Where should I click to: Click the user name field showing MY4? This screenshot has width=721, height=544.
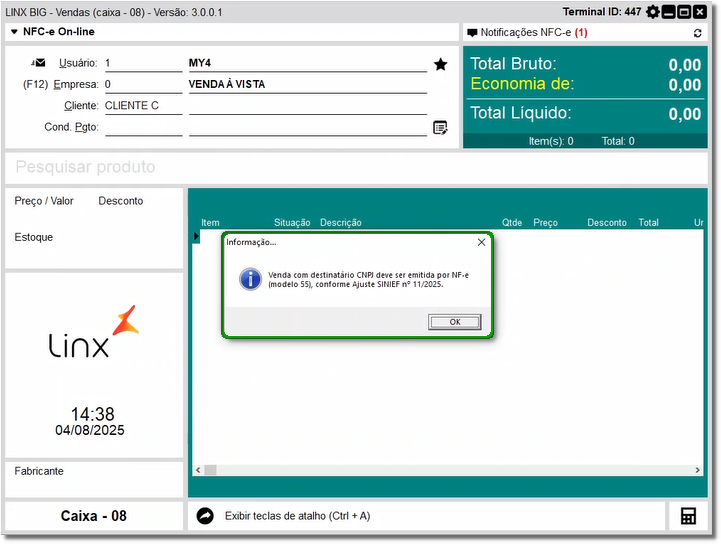click(x=308, y=63)
